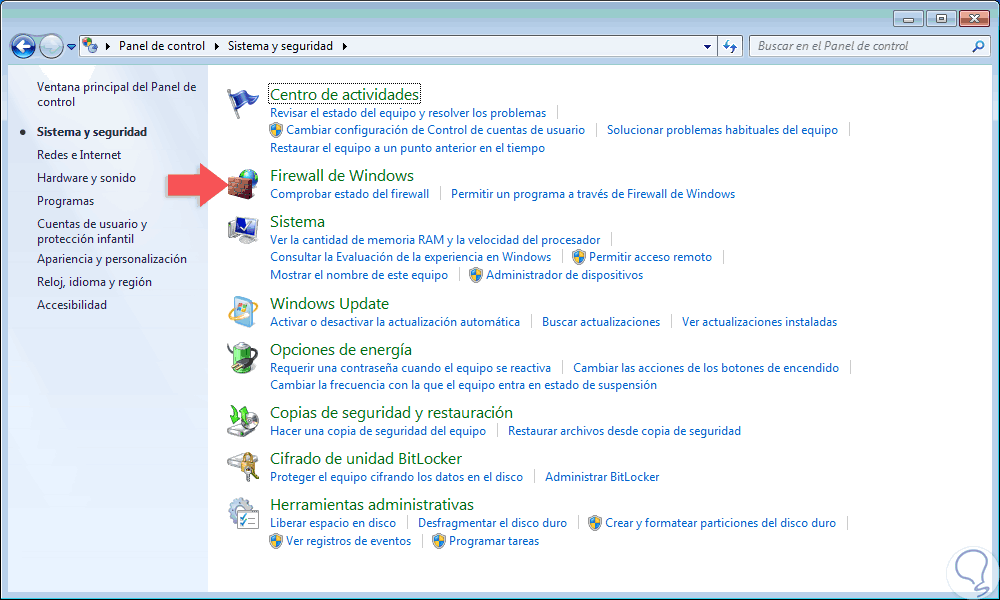Open Apariencia y personalización category

click(x=112, y=259)
